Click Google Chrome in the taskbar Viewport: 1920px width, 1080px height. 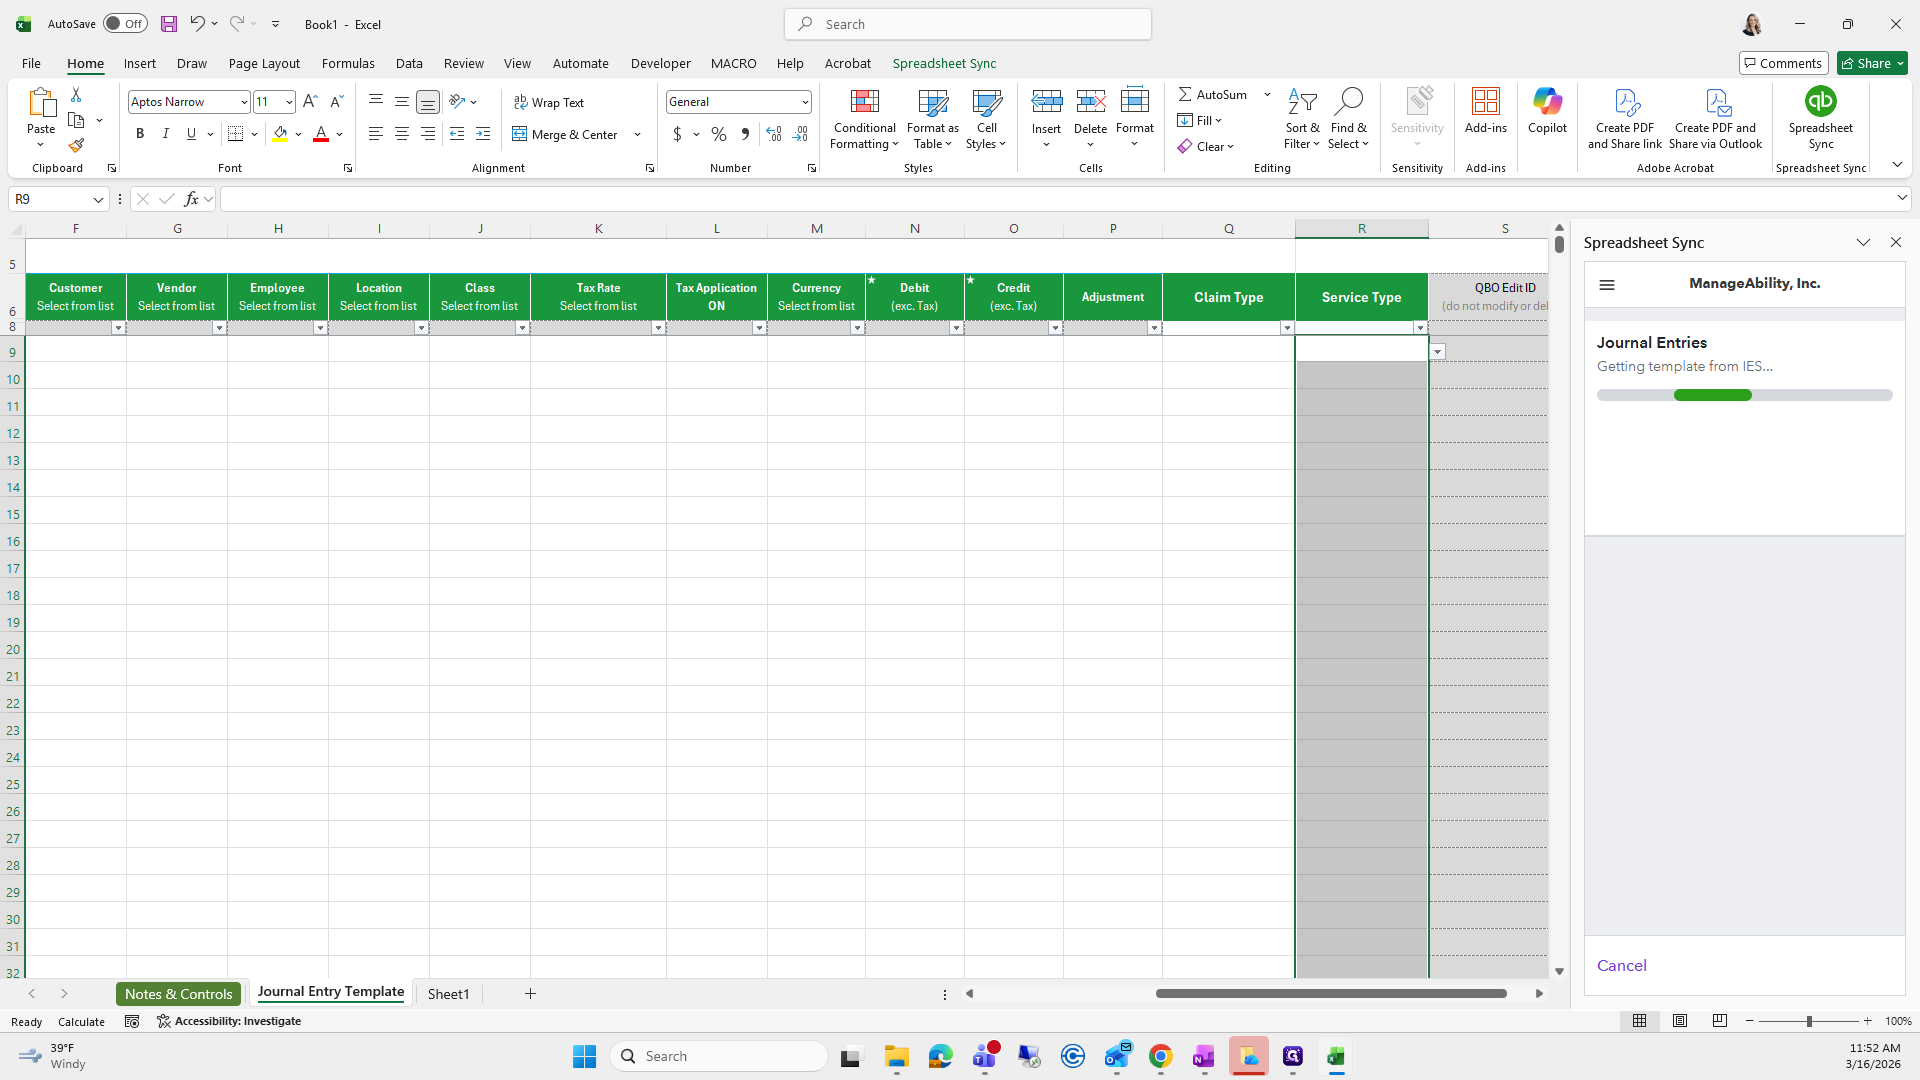coord(1160,1056)
